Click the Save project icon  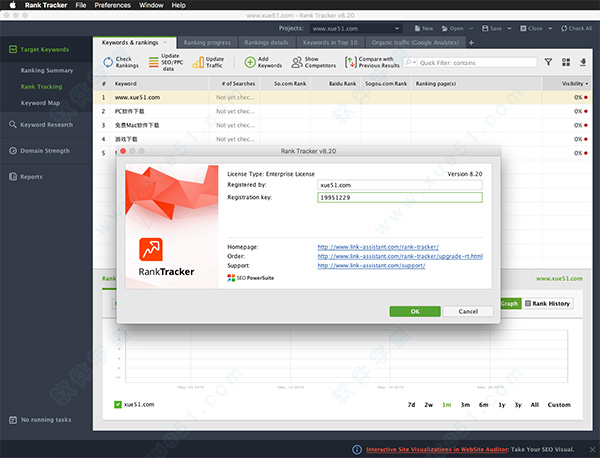pos(485,28)
